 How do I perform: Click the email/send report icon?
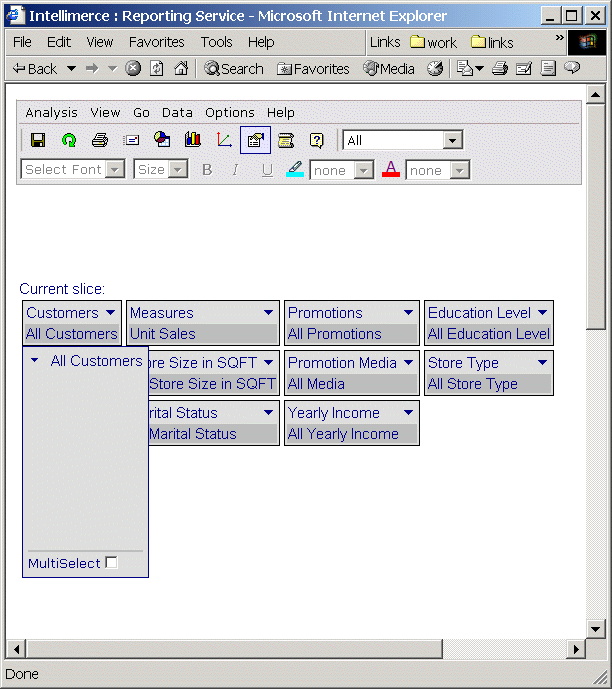[131, 140]
